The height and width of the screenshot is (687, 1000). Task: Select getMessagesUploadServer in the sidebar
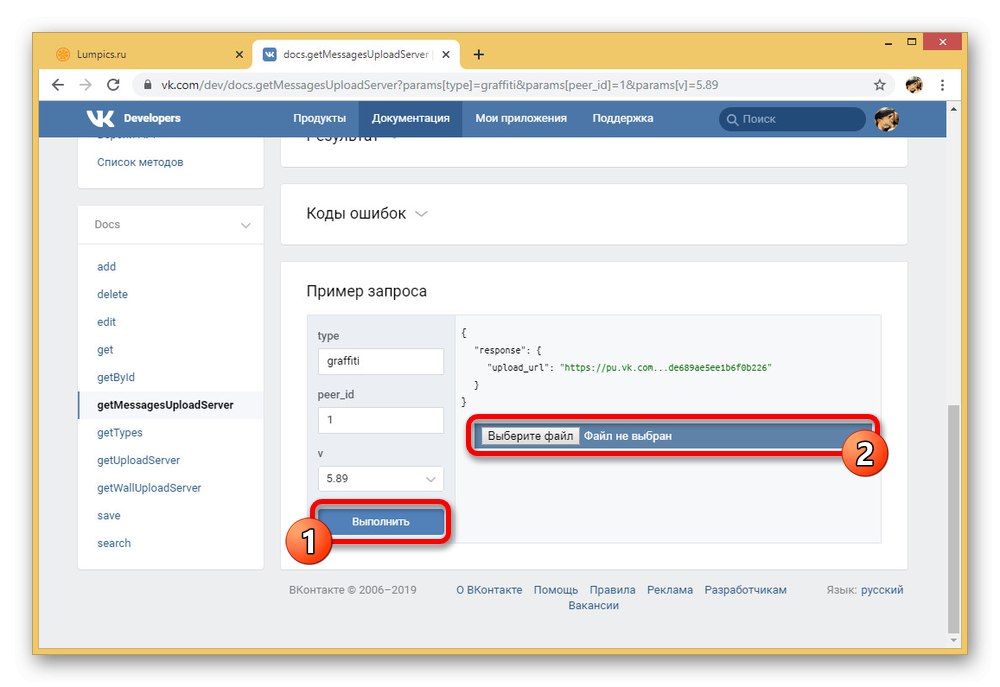(x=165, y=405)
